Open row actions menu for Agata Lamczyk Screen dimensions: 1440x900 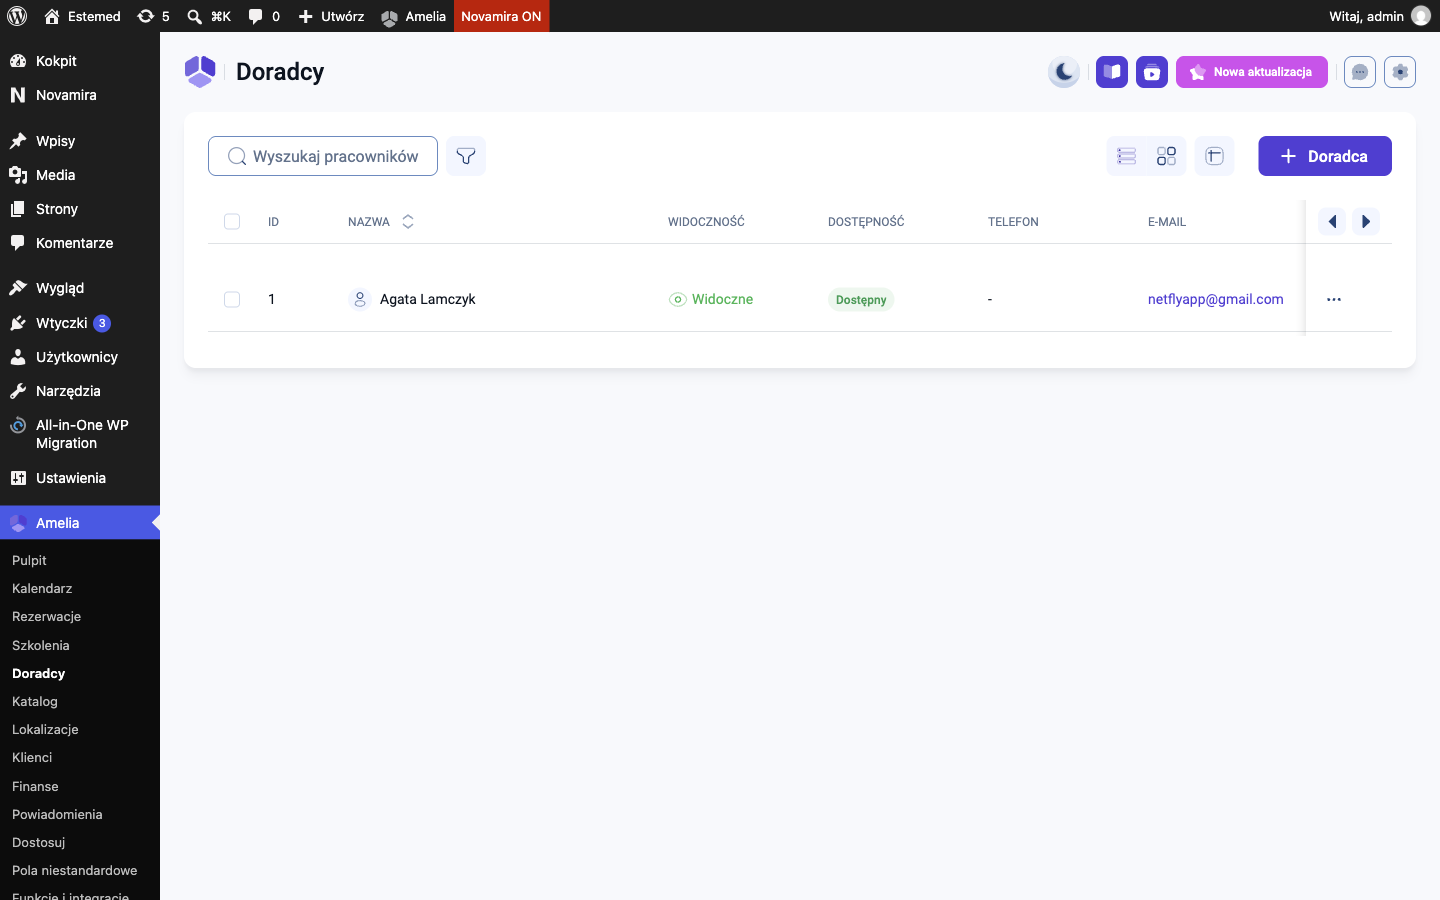pos(1334,299)
